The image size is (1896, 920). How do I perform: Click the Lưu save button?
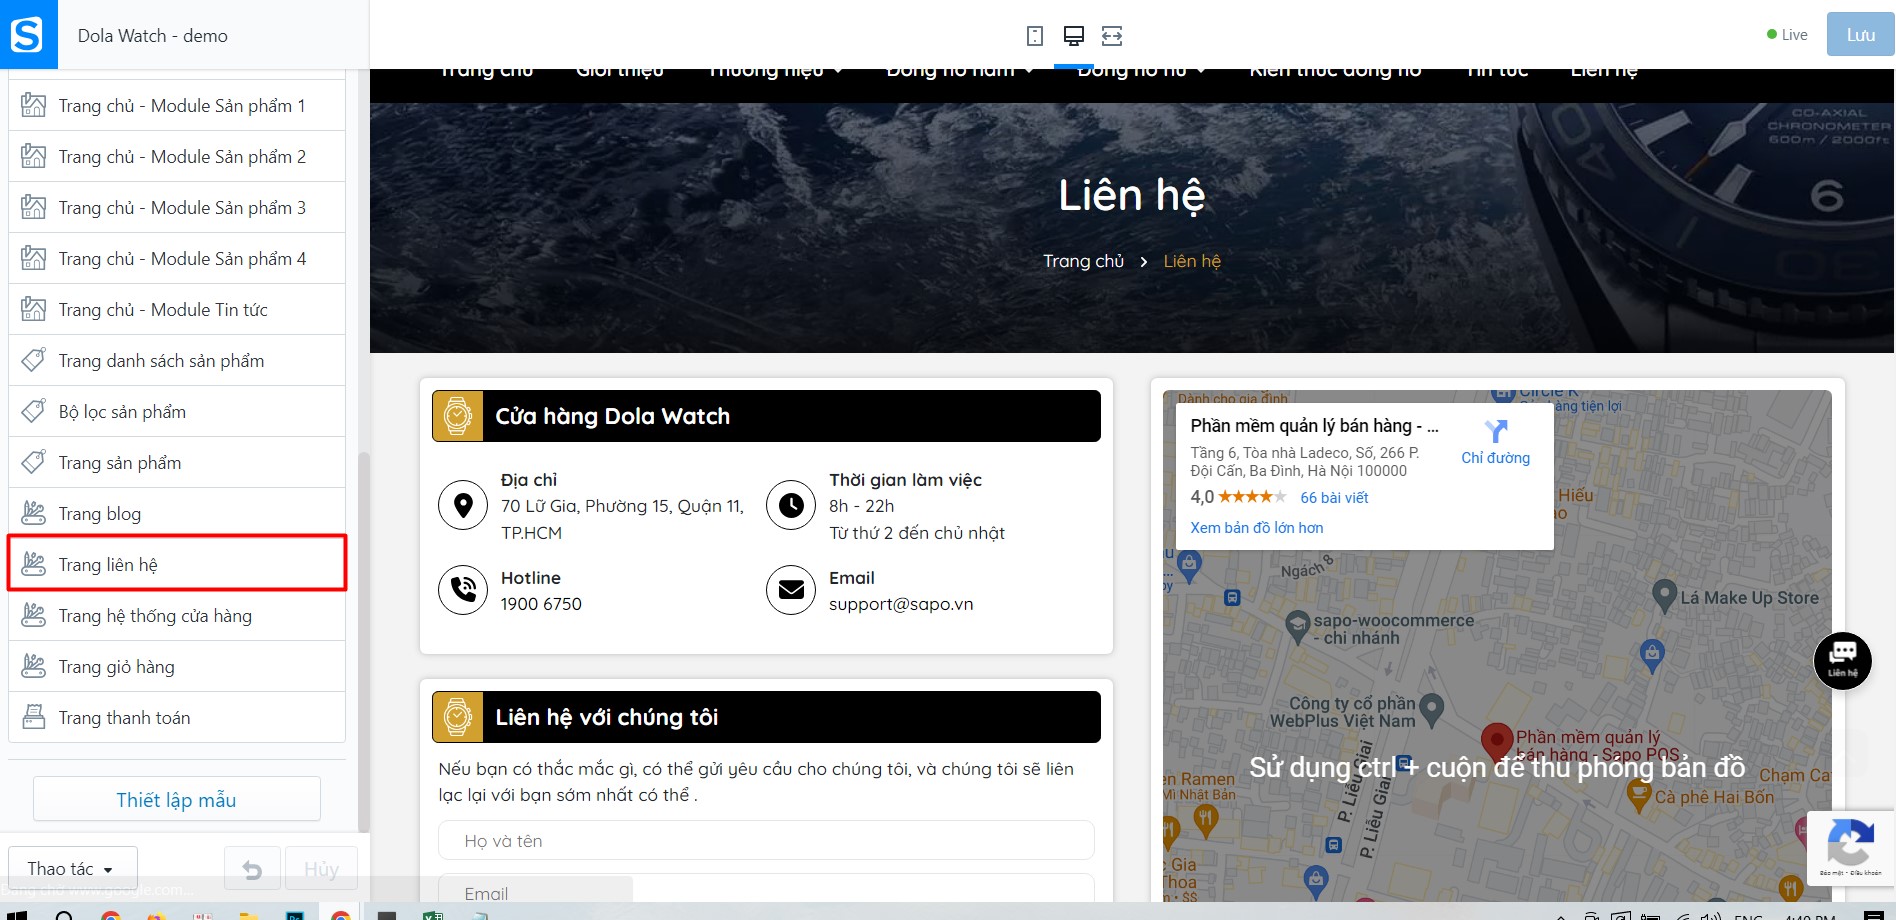tap(1860, 34)
